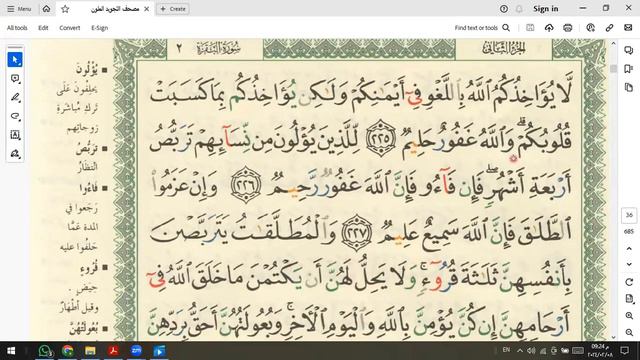The image size is (640, 360).
Task: Click the page display settings icon
Action: click(629, 299)
